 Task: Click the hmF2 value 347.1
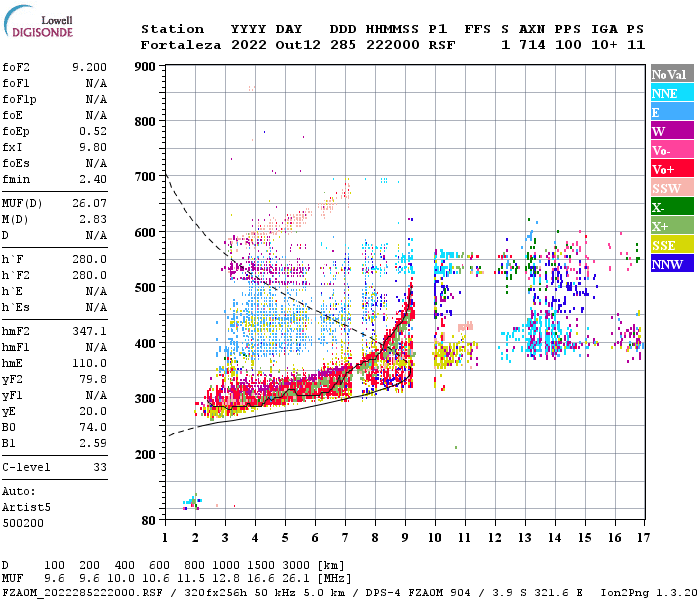point(89,331)
